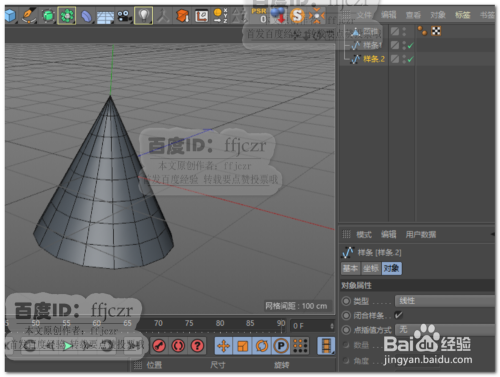Click frame 80 on the timeline ruler
Screen dimensions: 500x377
[x=220, y=323]
